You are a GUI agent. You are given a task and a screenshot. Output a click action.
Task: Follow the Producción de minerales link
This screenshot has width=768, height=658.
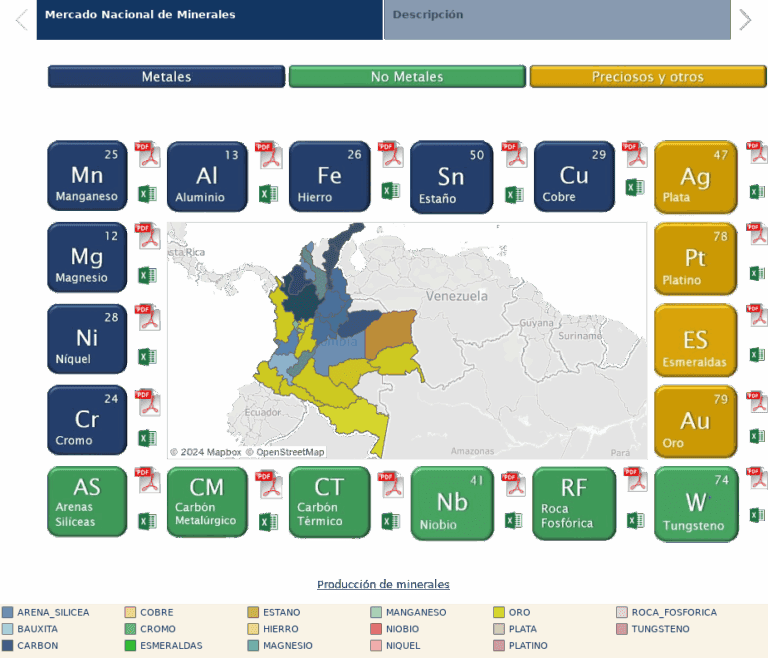pos(383,584)
